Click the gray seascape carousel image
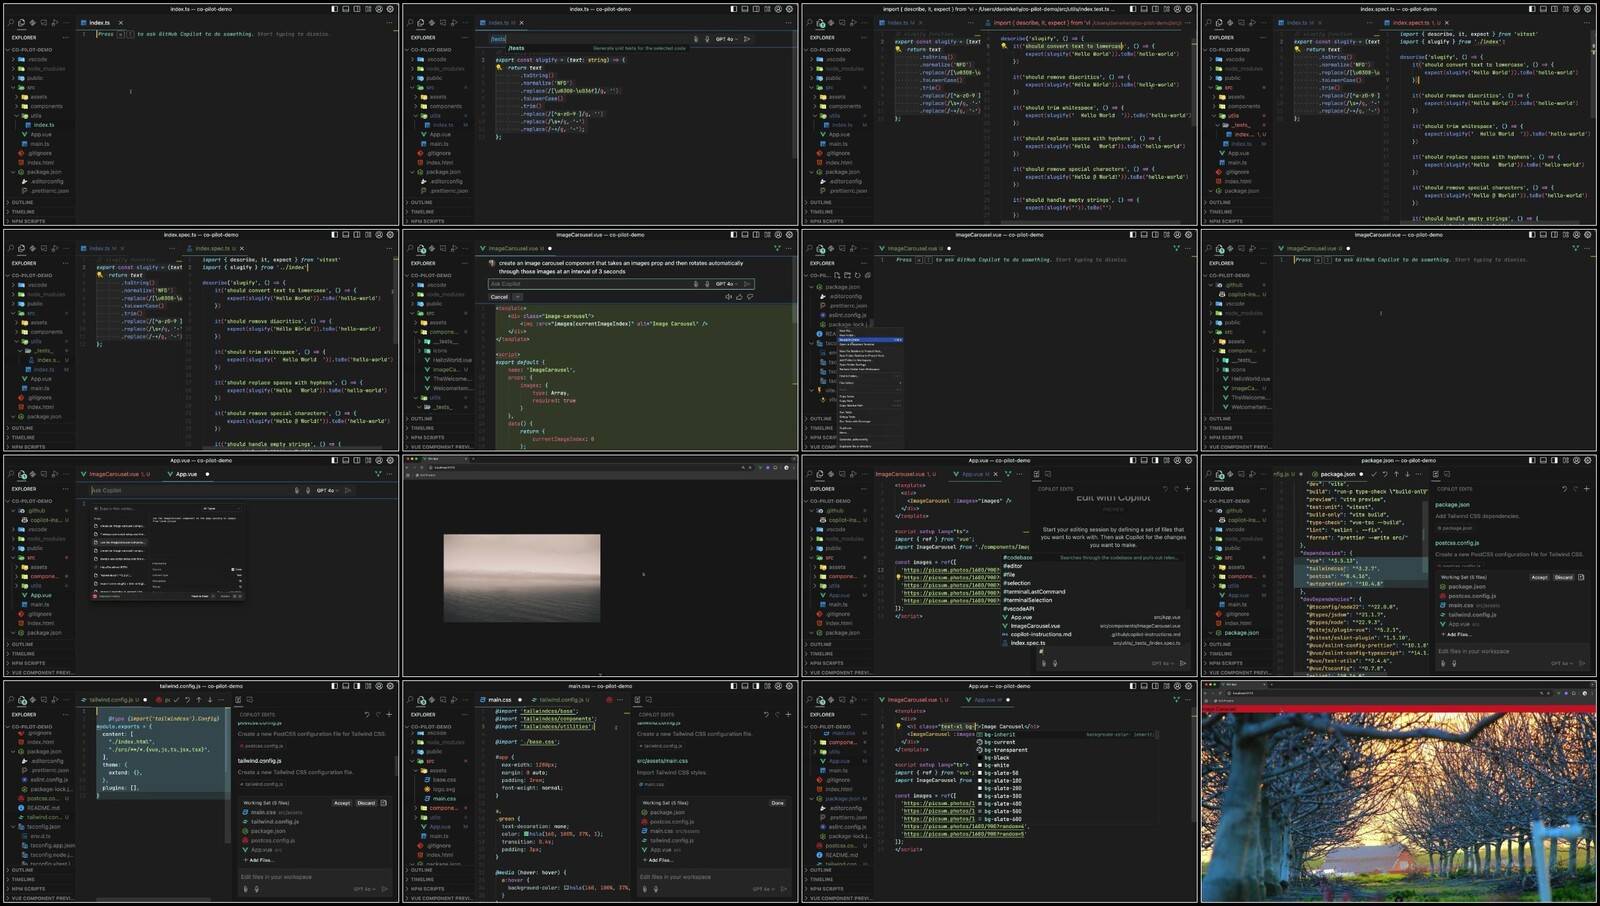This screenshot has width=1600, height=906. pos(521,577)
